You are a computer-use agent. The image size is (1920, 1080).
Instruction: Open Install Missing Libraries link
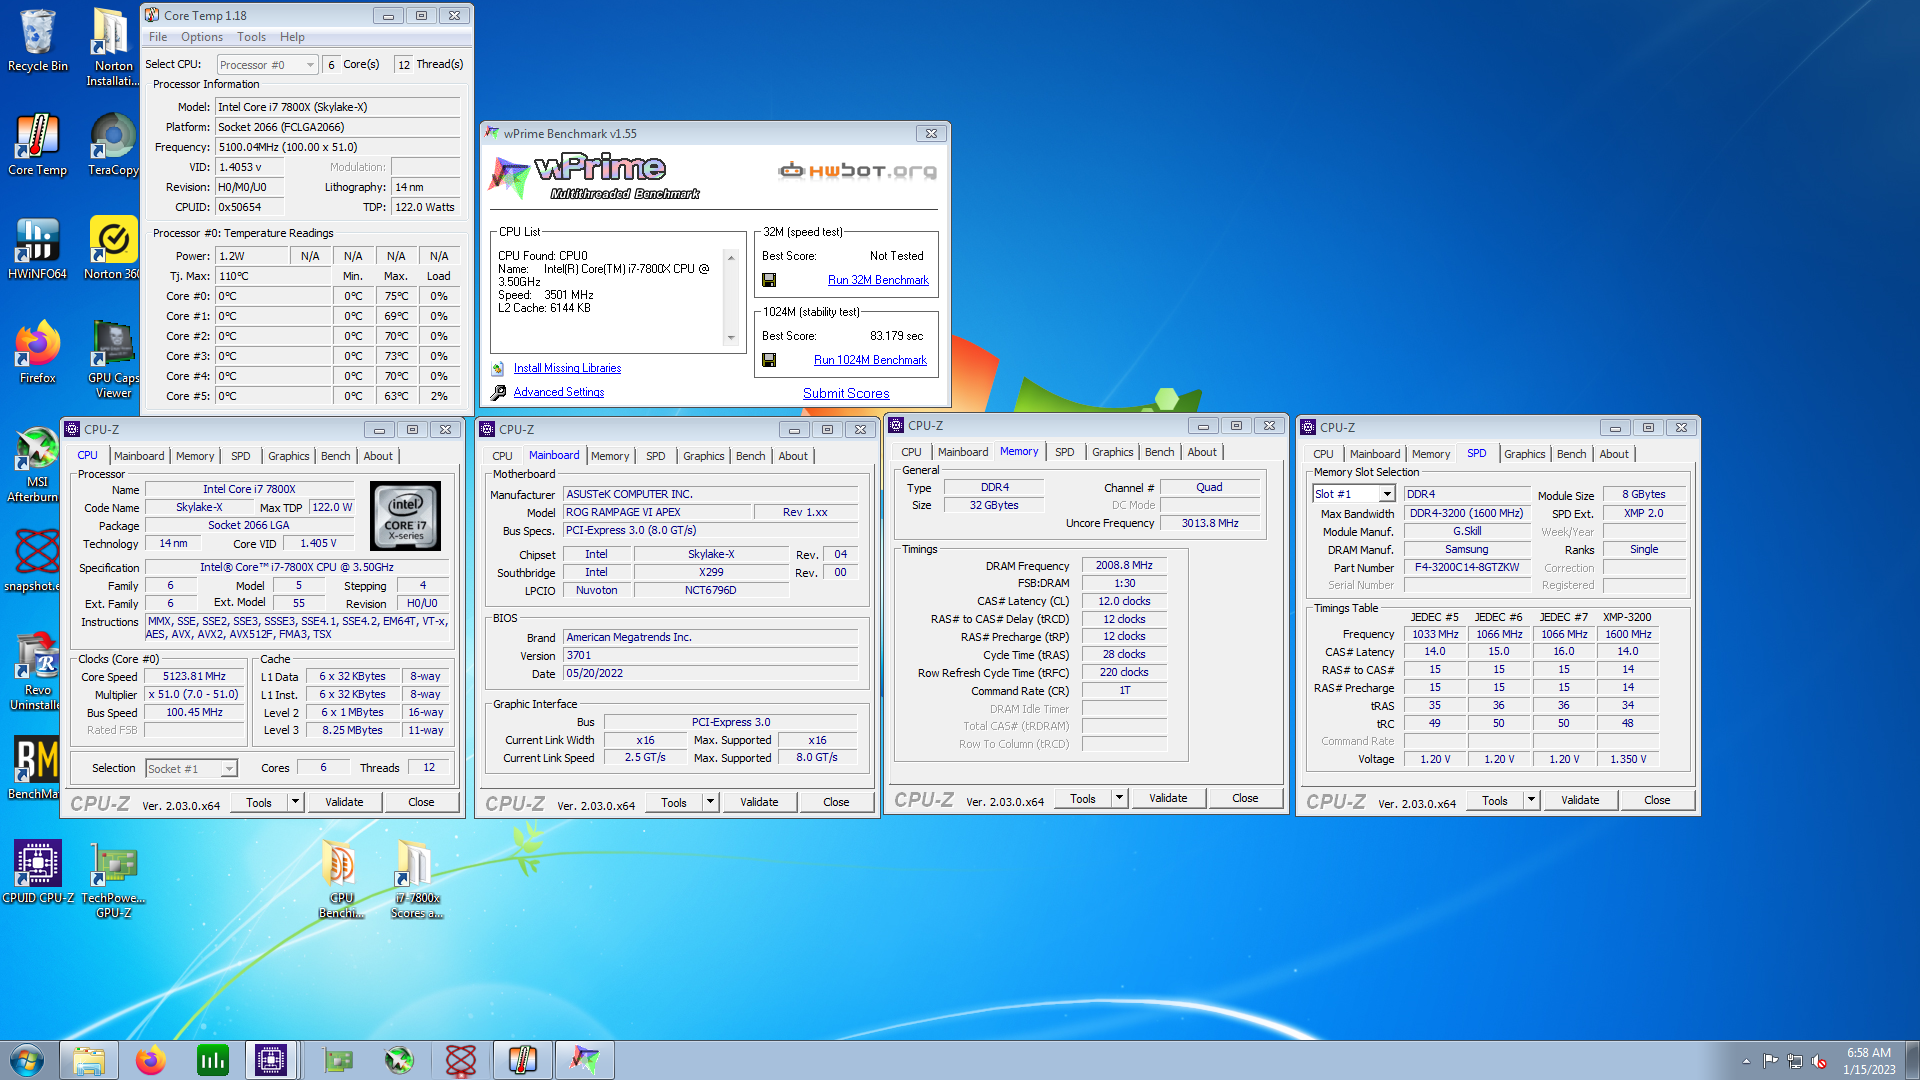tap(567, 368)
